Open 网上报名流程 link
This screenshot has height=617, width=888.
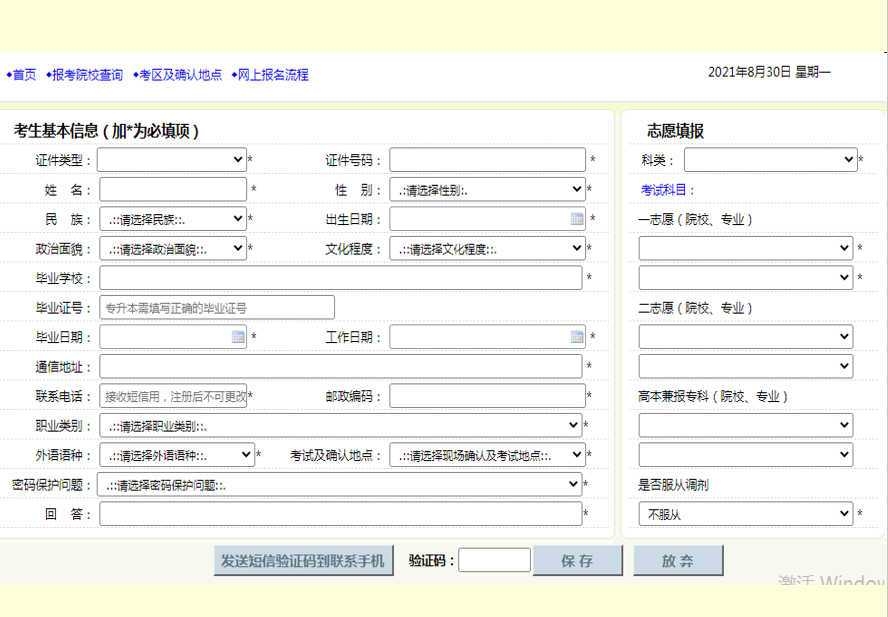pyautogui.click(x=272, y=75)
